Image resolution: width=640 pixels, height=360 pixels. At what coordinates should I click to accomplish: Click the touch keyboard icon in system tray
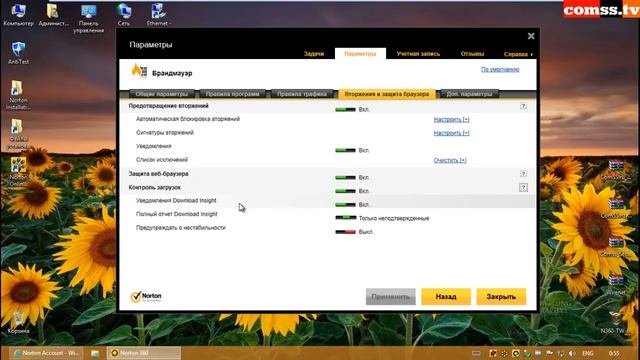click(476, 353)
